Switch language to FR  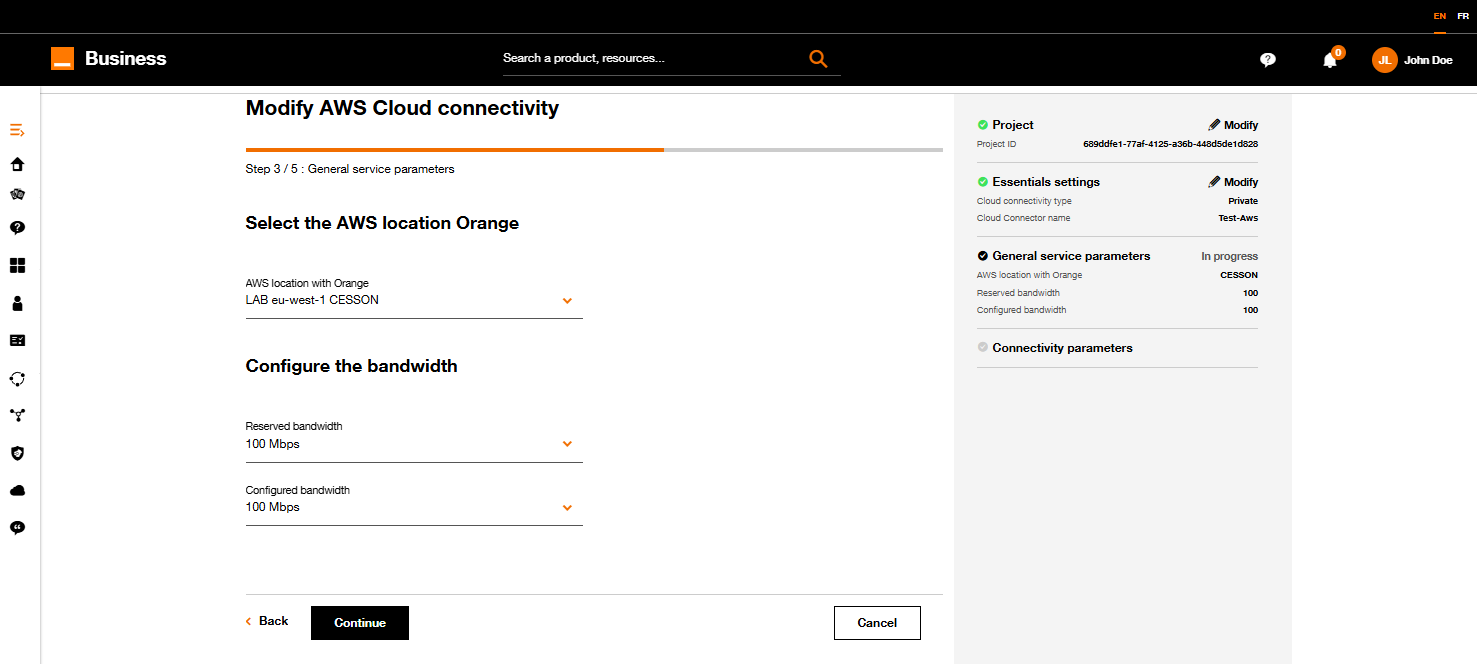[x=1463, y=16]
